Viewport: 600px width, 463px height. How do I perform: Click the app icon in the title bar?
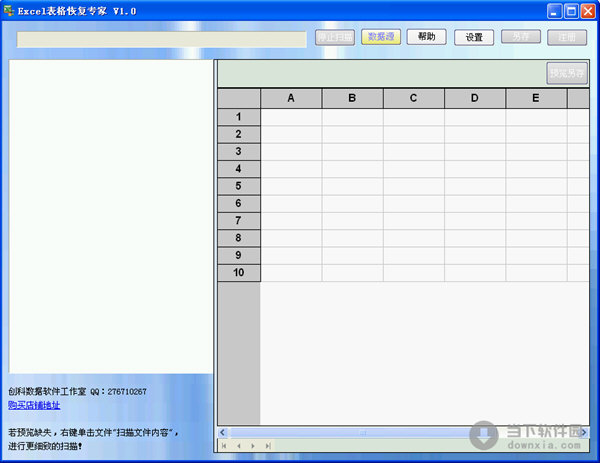click(x=9, y=11)
